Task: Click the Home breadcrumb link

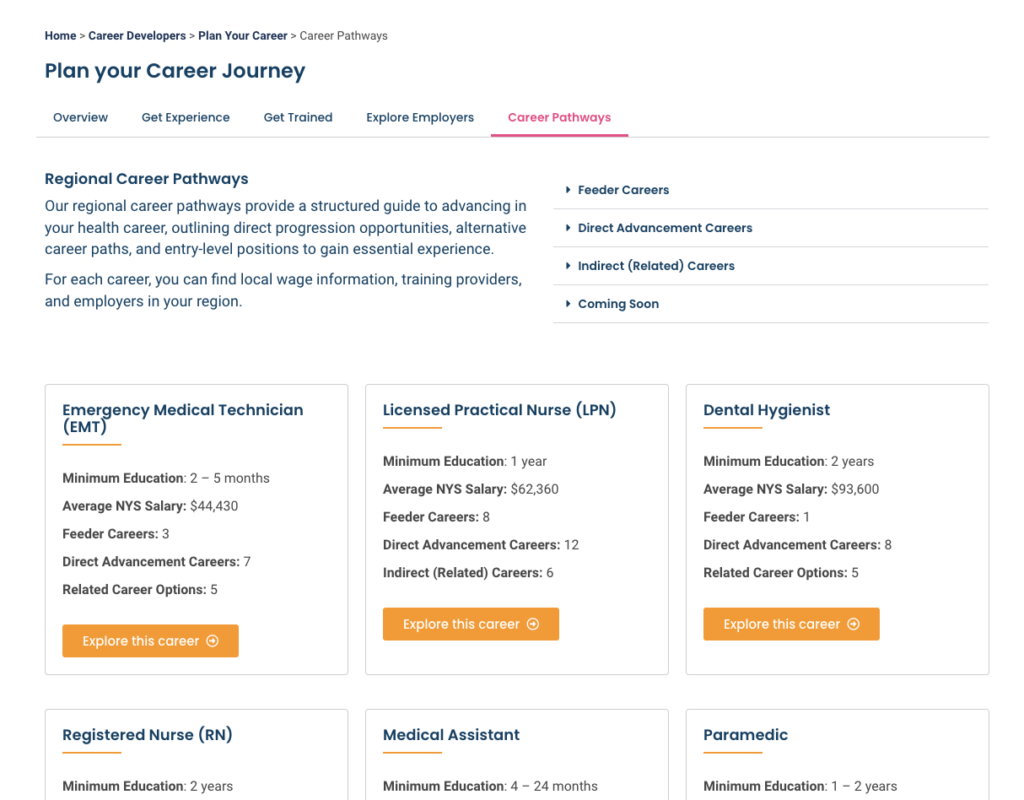Action: (x=60, y=36)
